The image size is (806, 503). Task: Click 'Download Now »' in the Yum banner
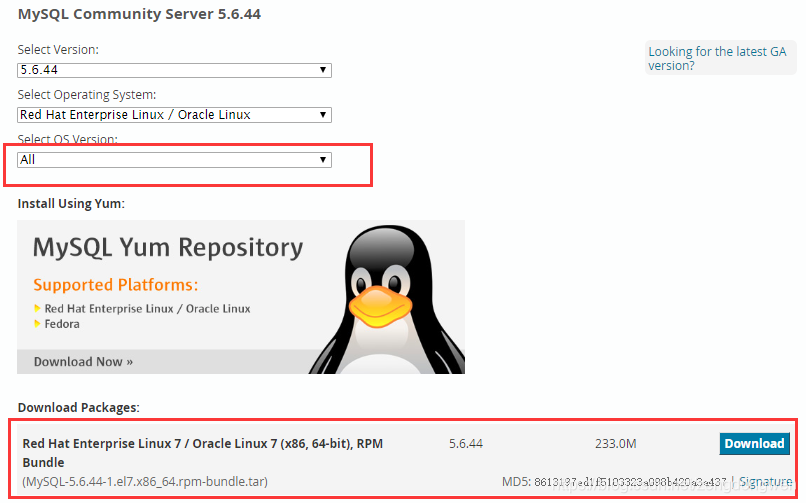[x=83, y=362]
